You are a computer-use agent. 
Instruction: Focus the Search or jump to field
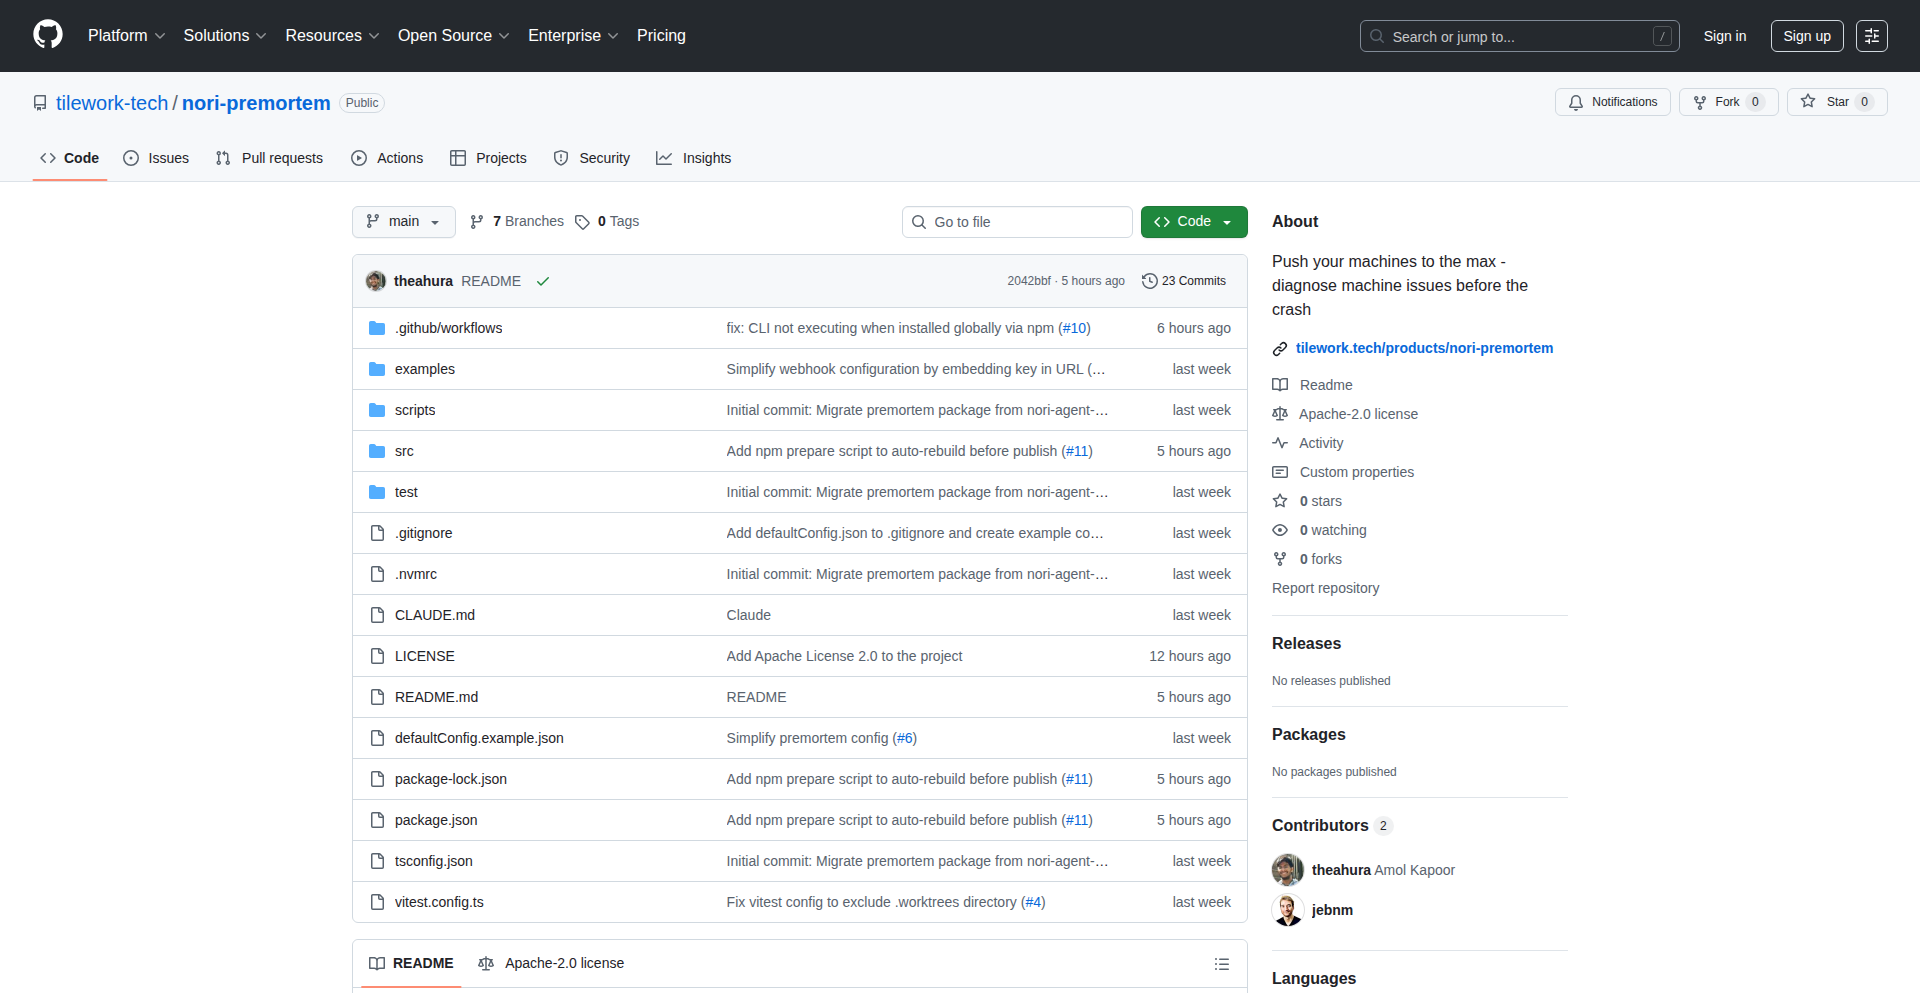(x=1519, y=36)
